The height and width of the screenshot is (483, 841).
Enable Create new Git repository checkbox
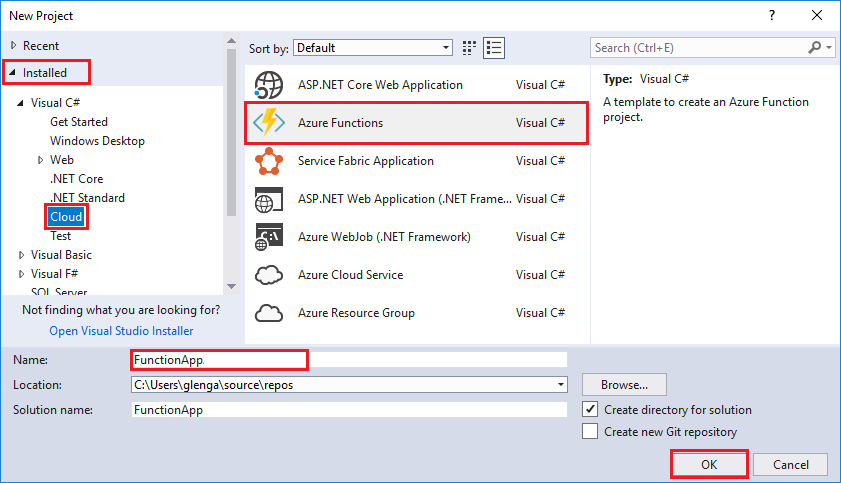(590, 431)
